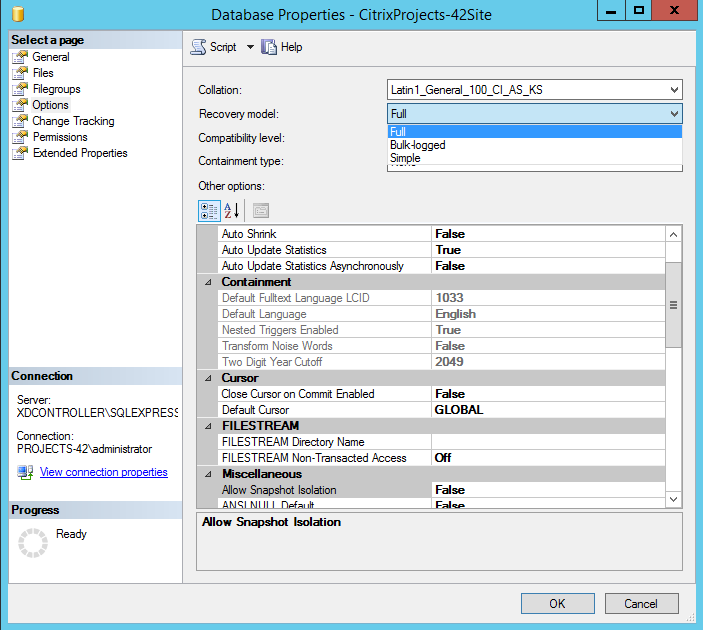This screenshot has height=630, width=703.
Task: Click the Filegroups page icon
Action: point(20,89)
